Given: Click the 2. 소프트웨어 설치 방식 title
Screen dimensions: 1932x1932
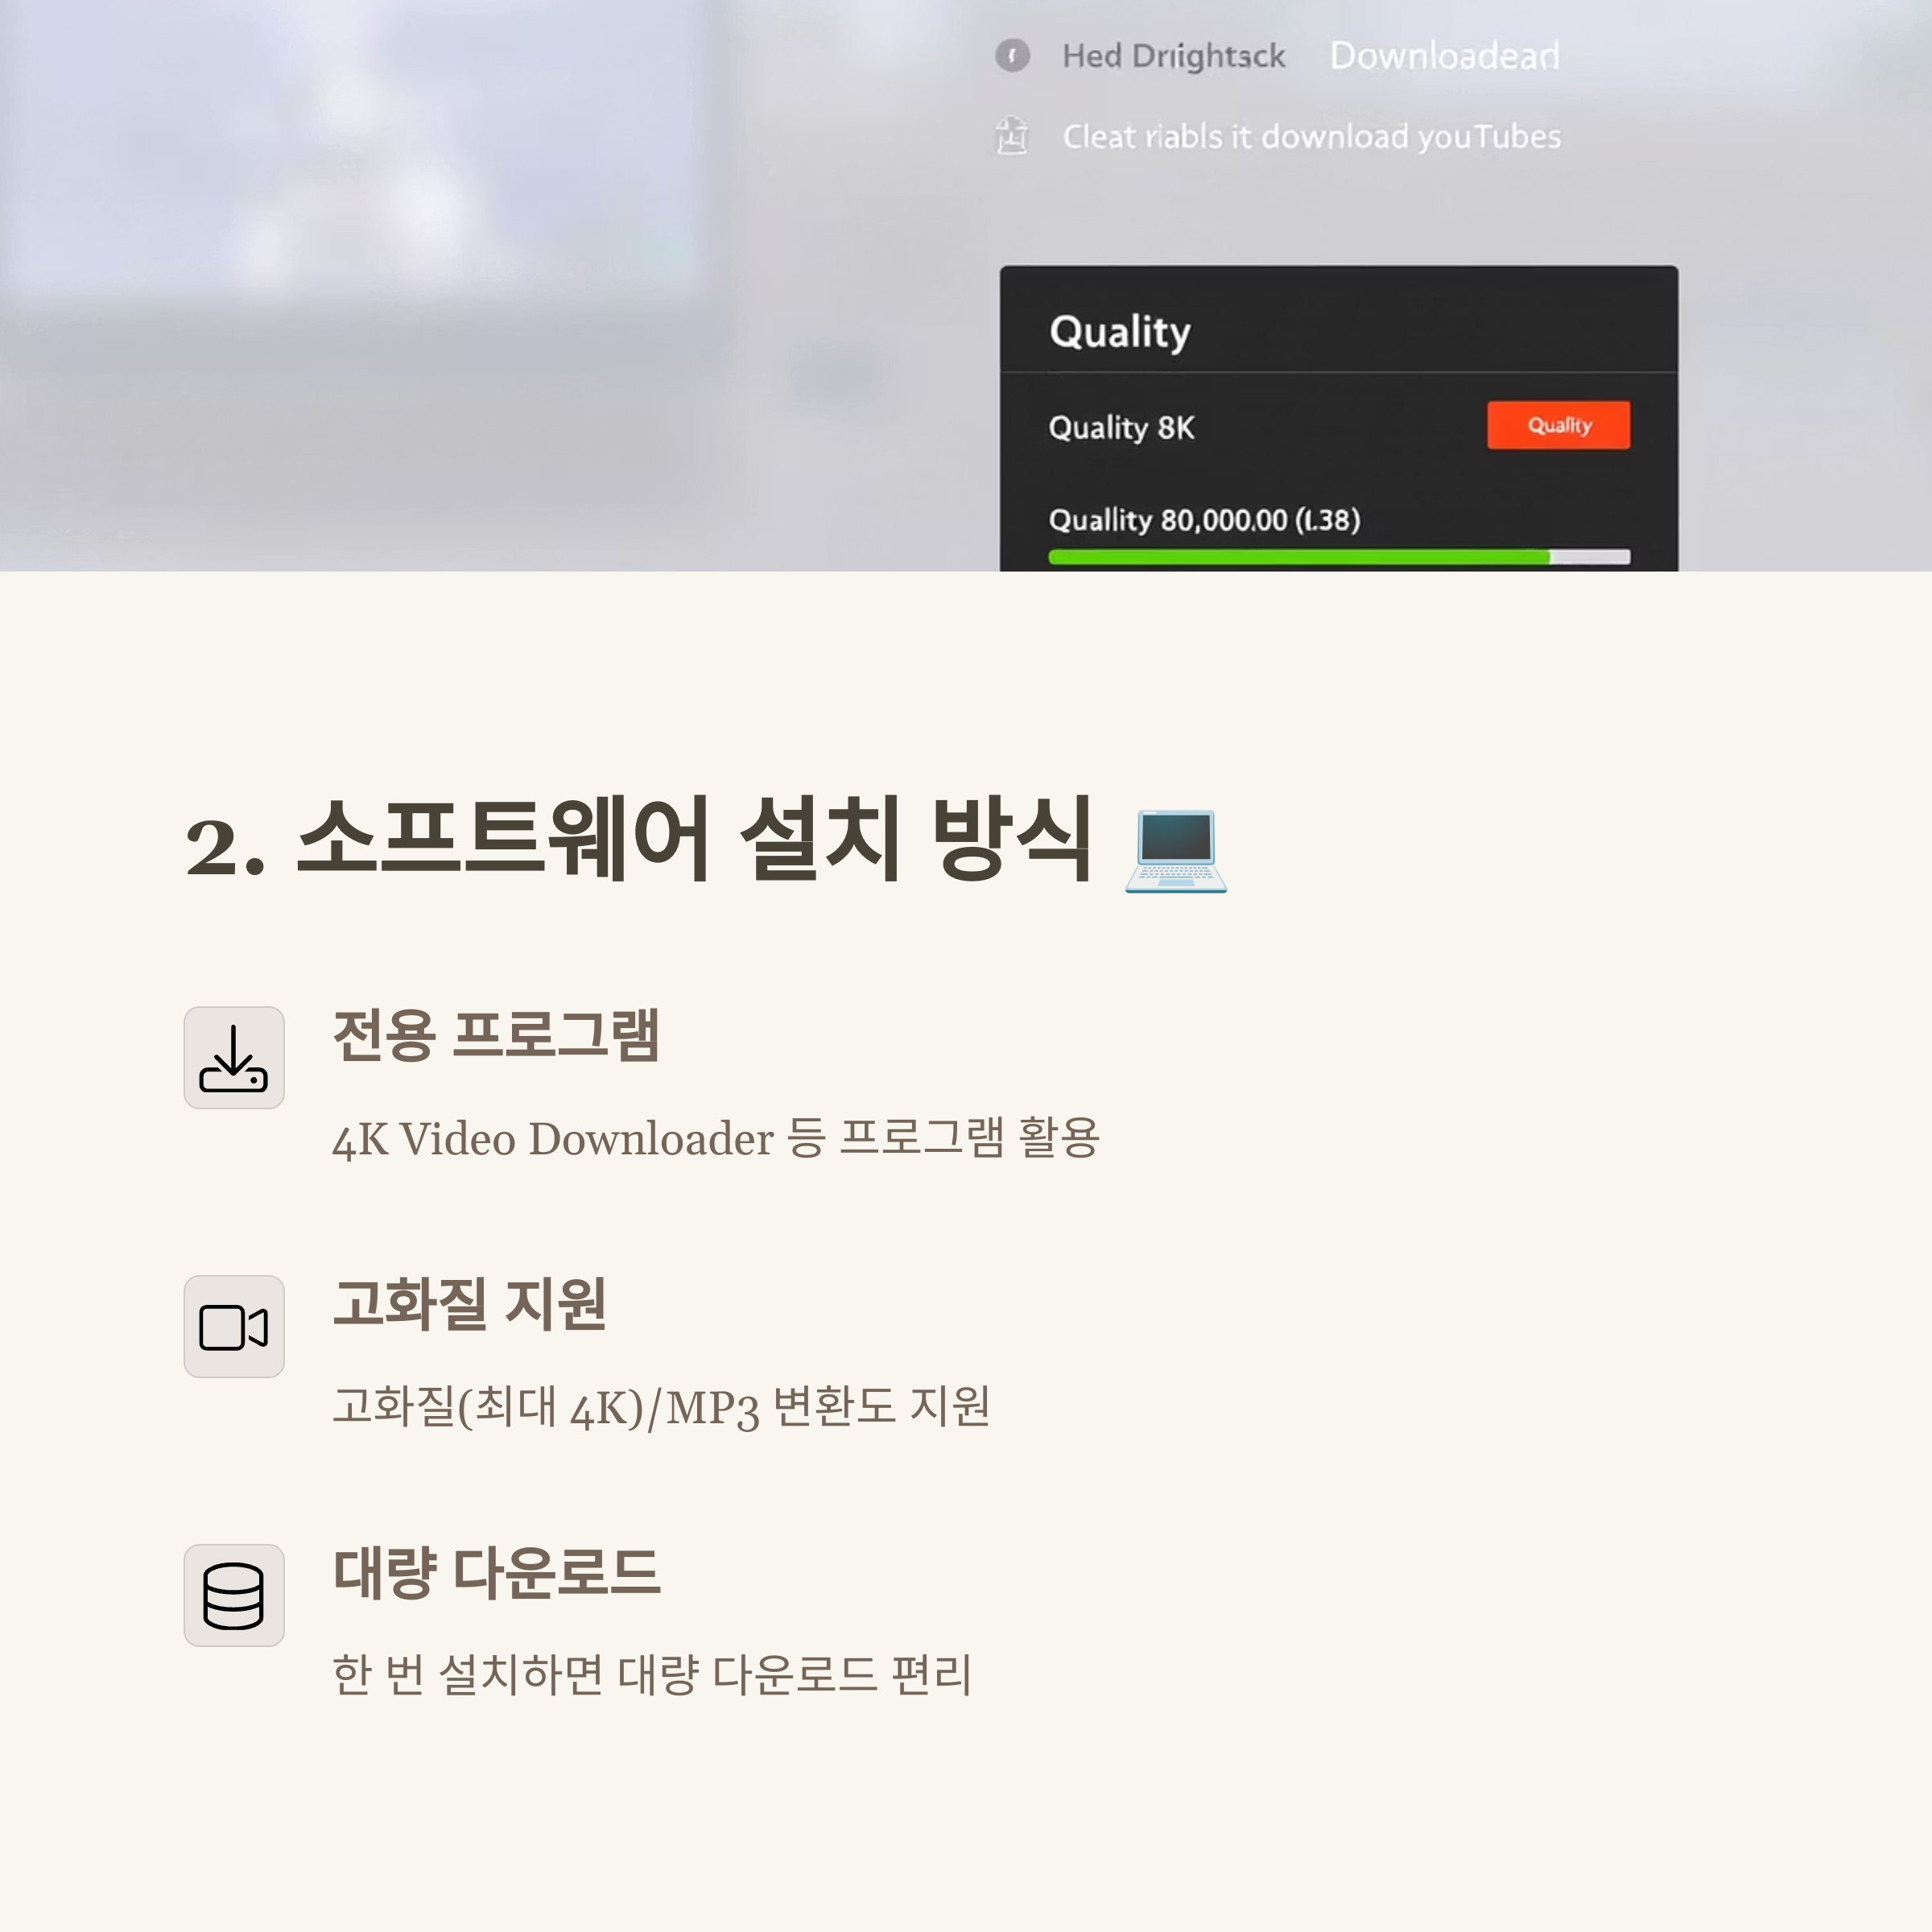Looking at the screenshot, I should pyautogui.click(x=638, y=840).
